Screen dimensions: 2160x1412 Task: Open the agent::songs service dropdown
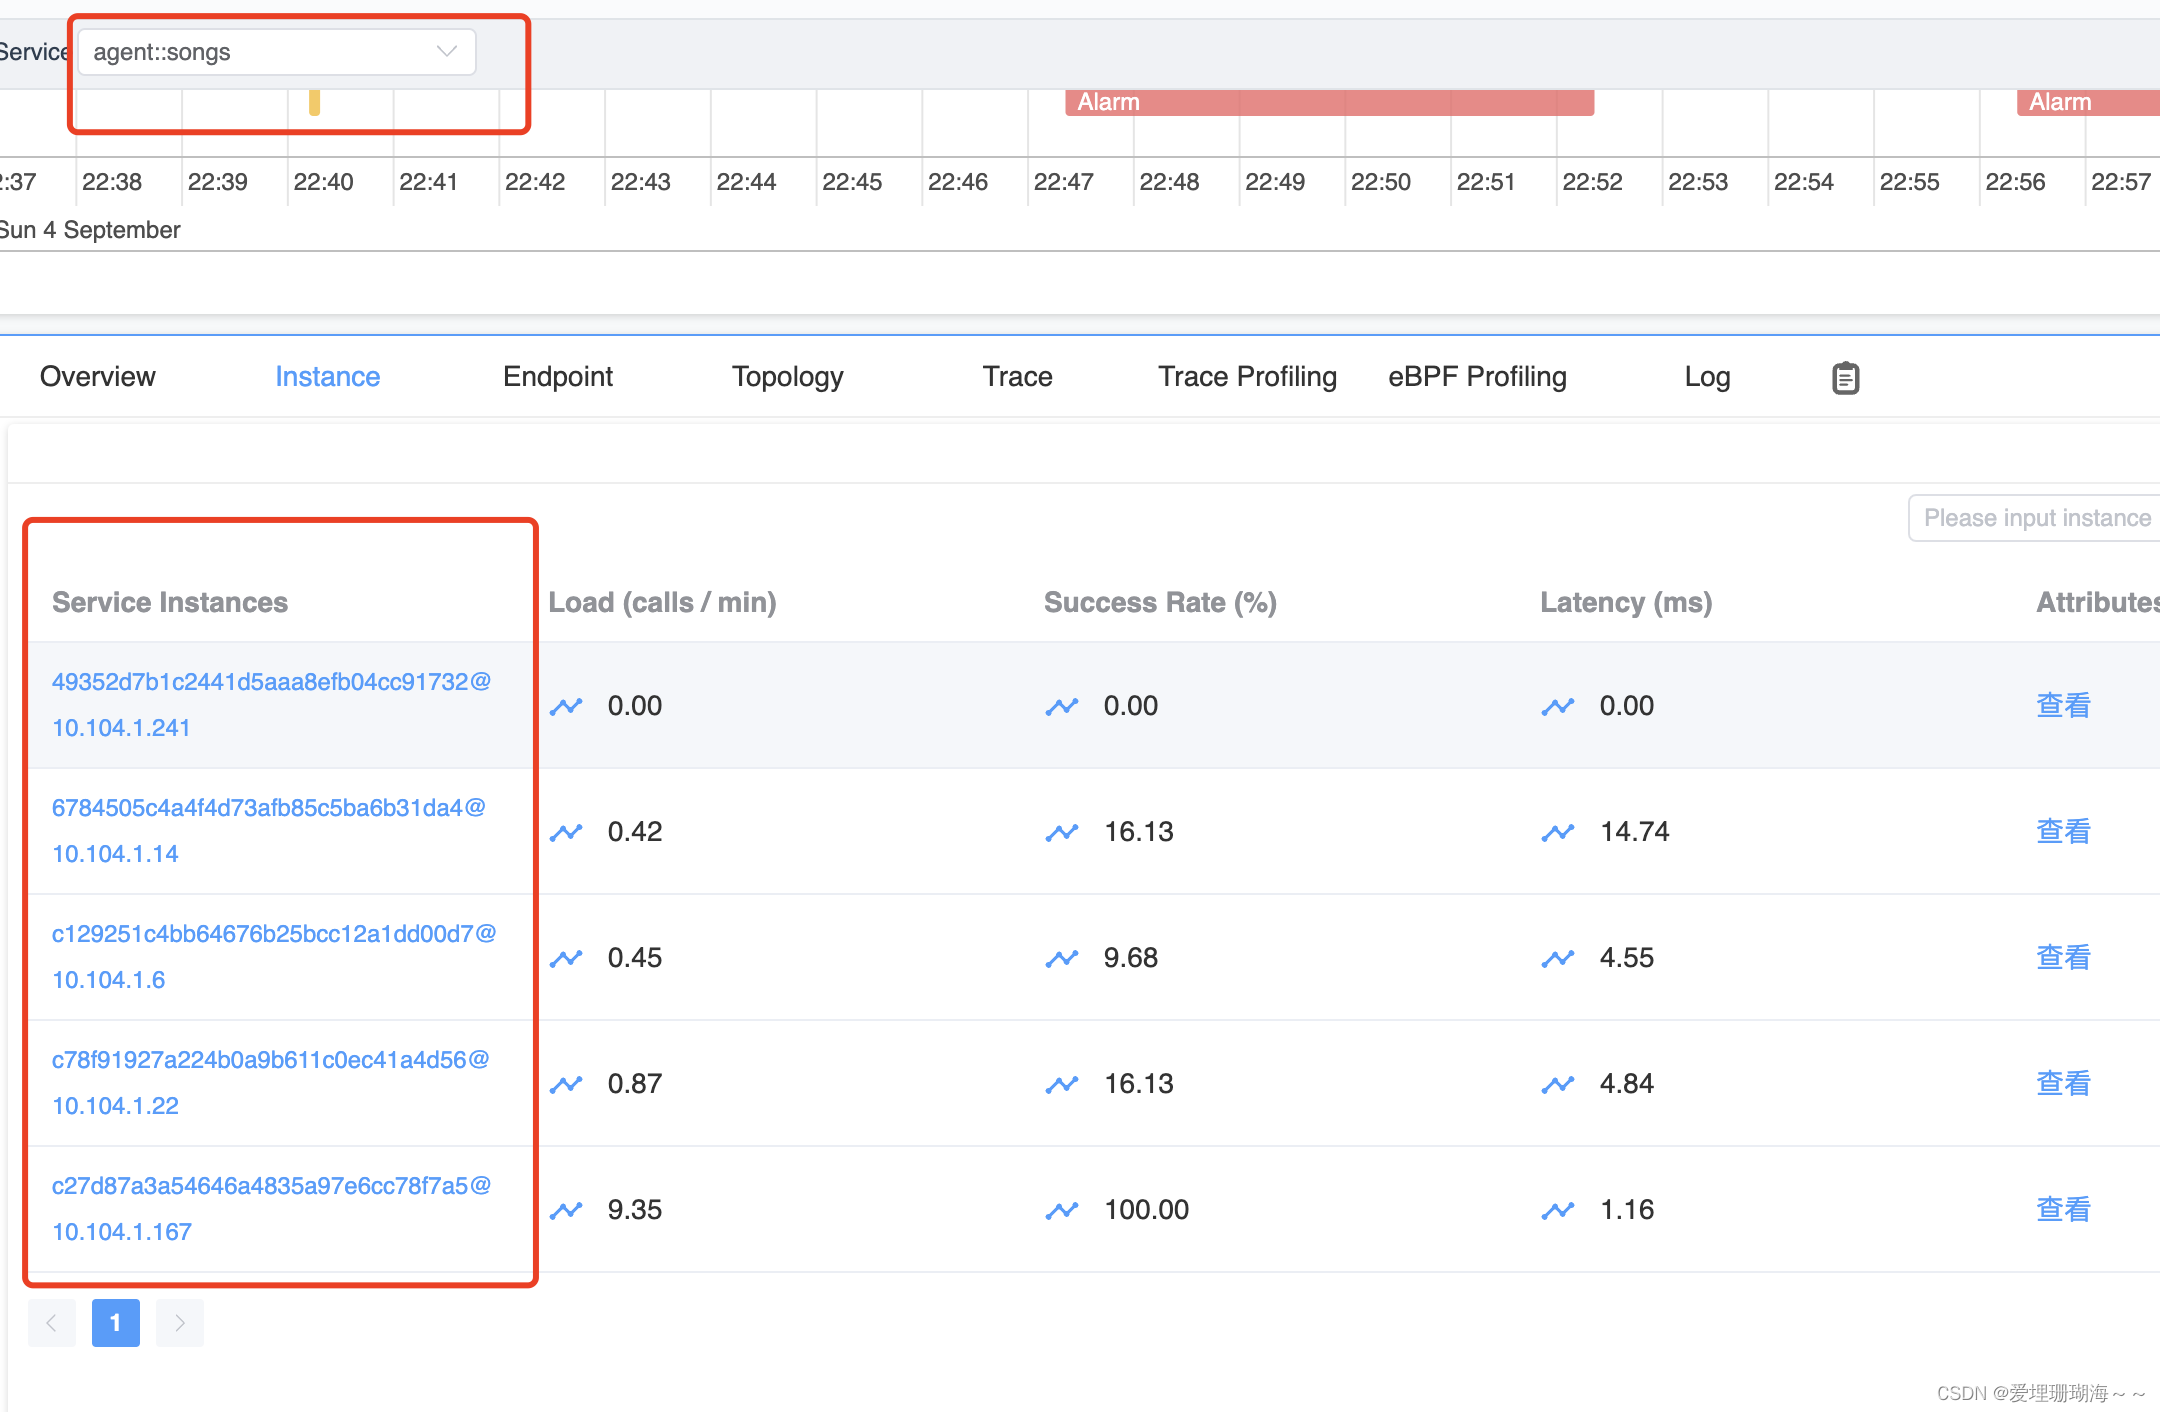276,52
